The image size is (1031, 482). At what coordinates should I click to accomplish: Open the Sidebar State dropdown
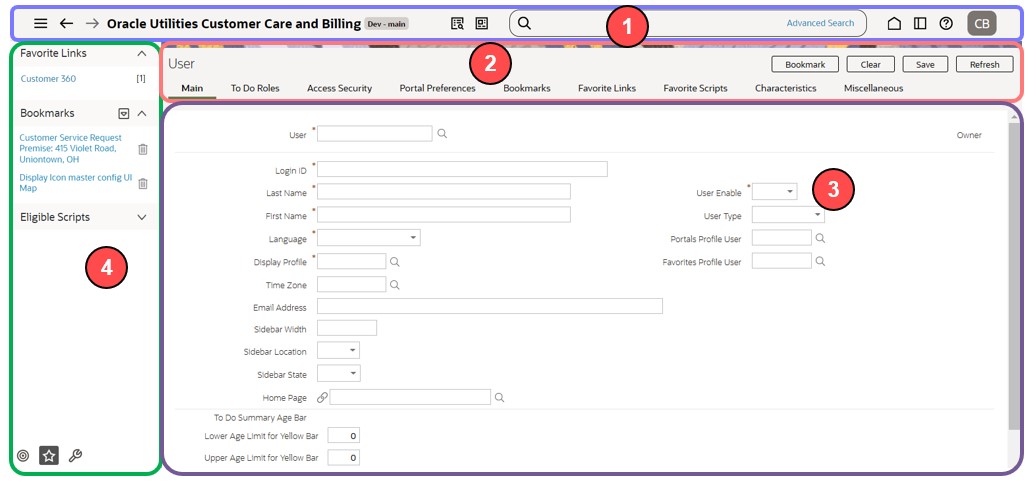[x=339, y=374]
